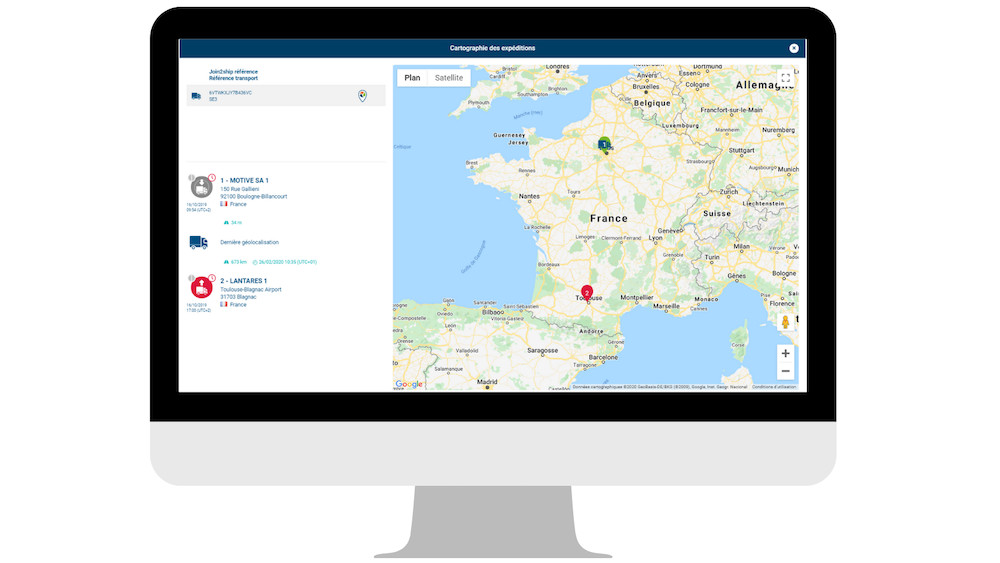Close the Cartographie des expéditions dialog
1000x563 pixels.
point(794,48)
